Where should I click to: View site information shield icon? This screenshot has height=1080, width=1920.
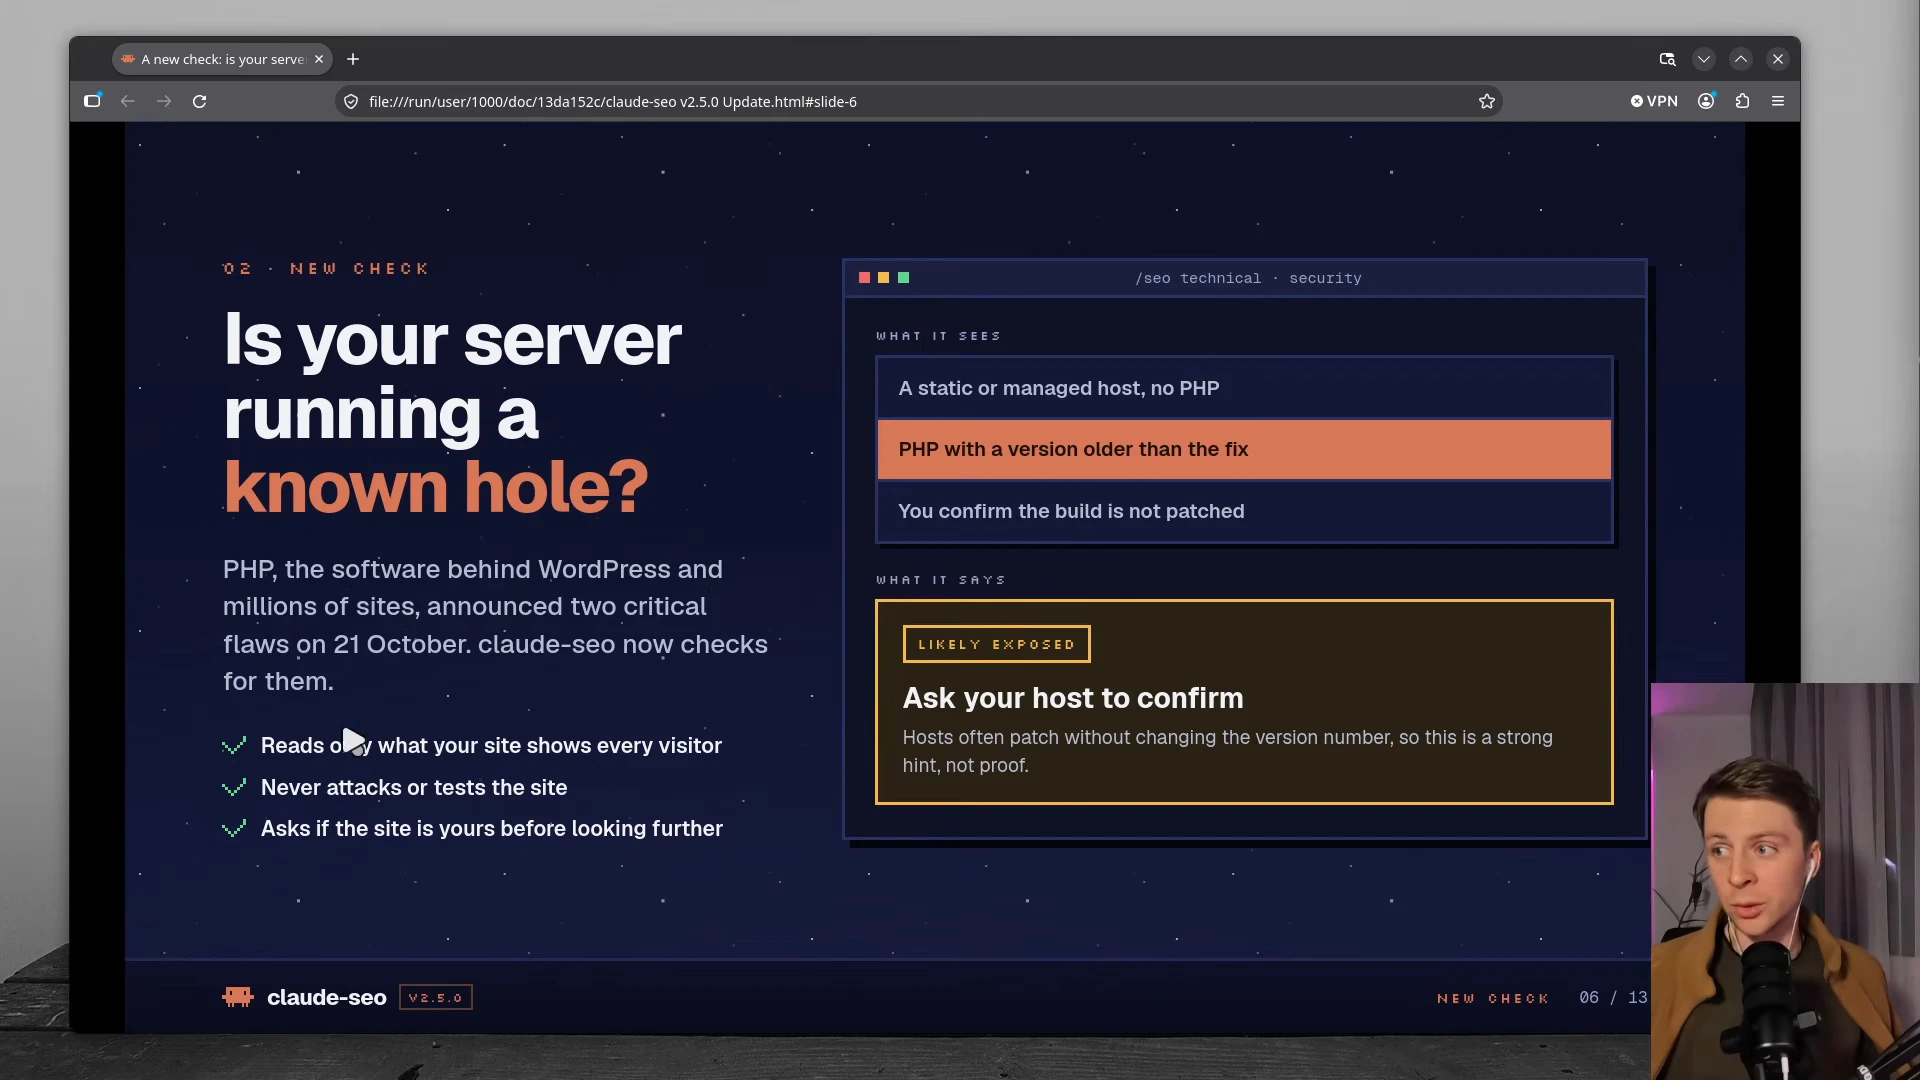351,101
